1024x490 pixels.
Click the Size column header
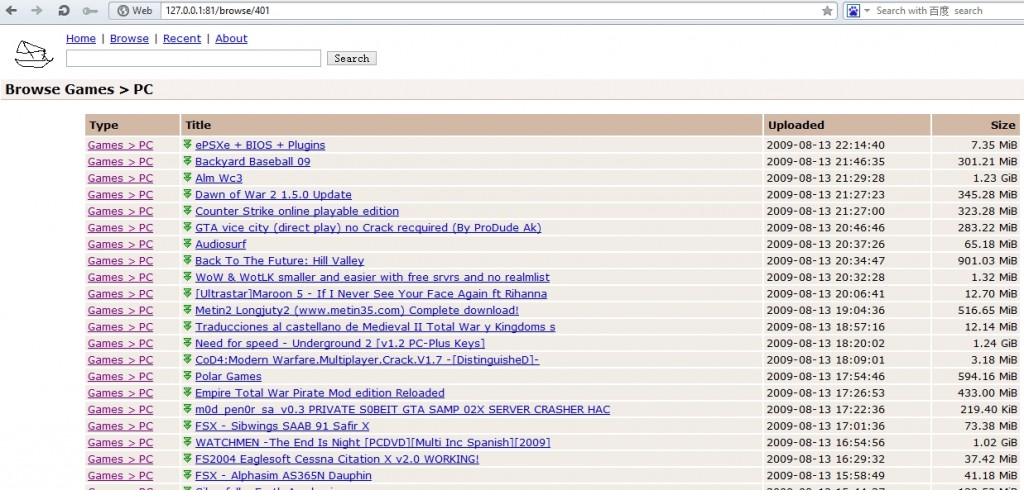tap(976, 125)
